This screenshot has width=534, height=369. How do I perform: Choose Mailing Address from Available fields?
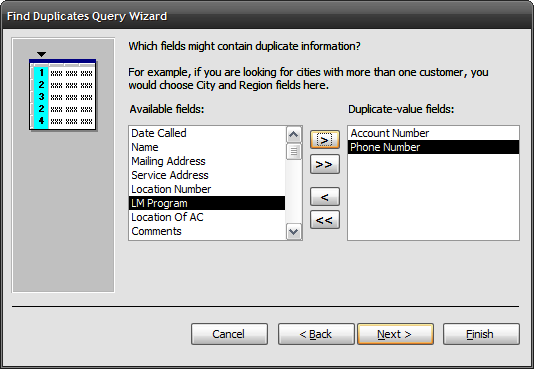coord(207,161)
